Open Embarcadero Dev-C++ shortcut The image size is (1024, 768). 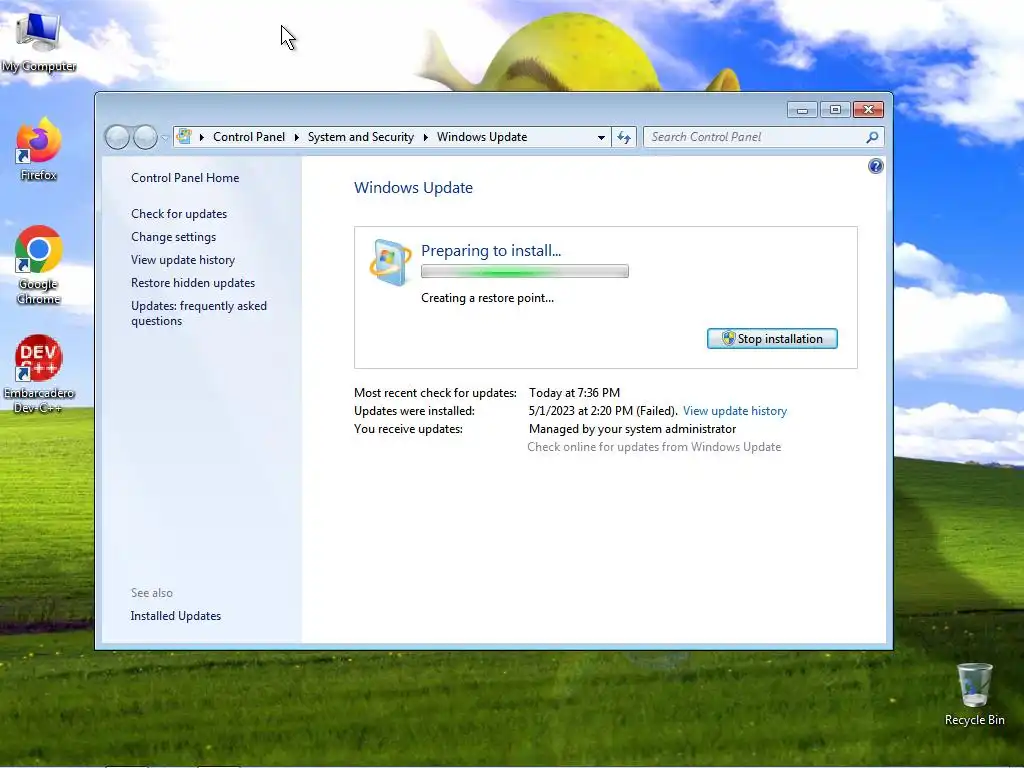point(39,374)
